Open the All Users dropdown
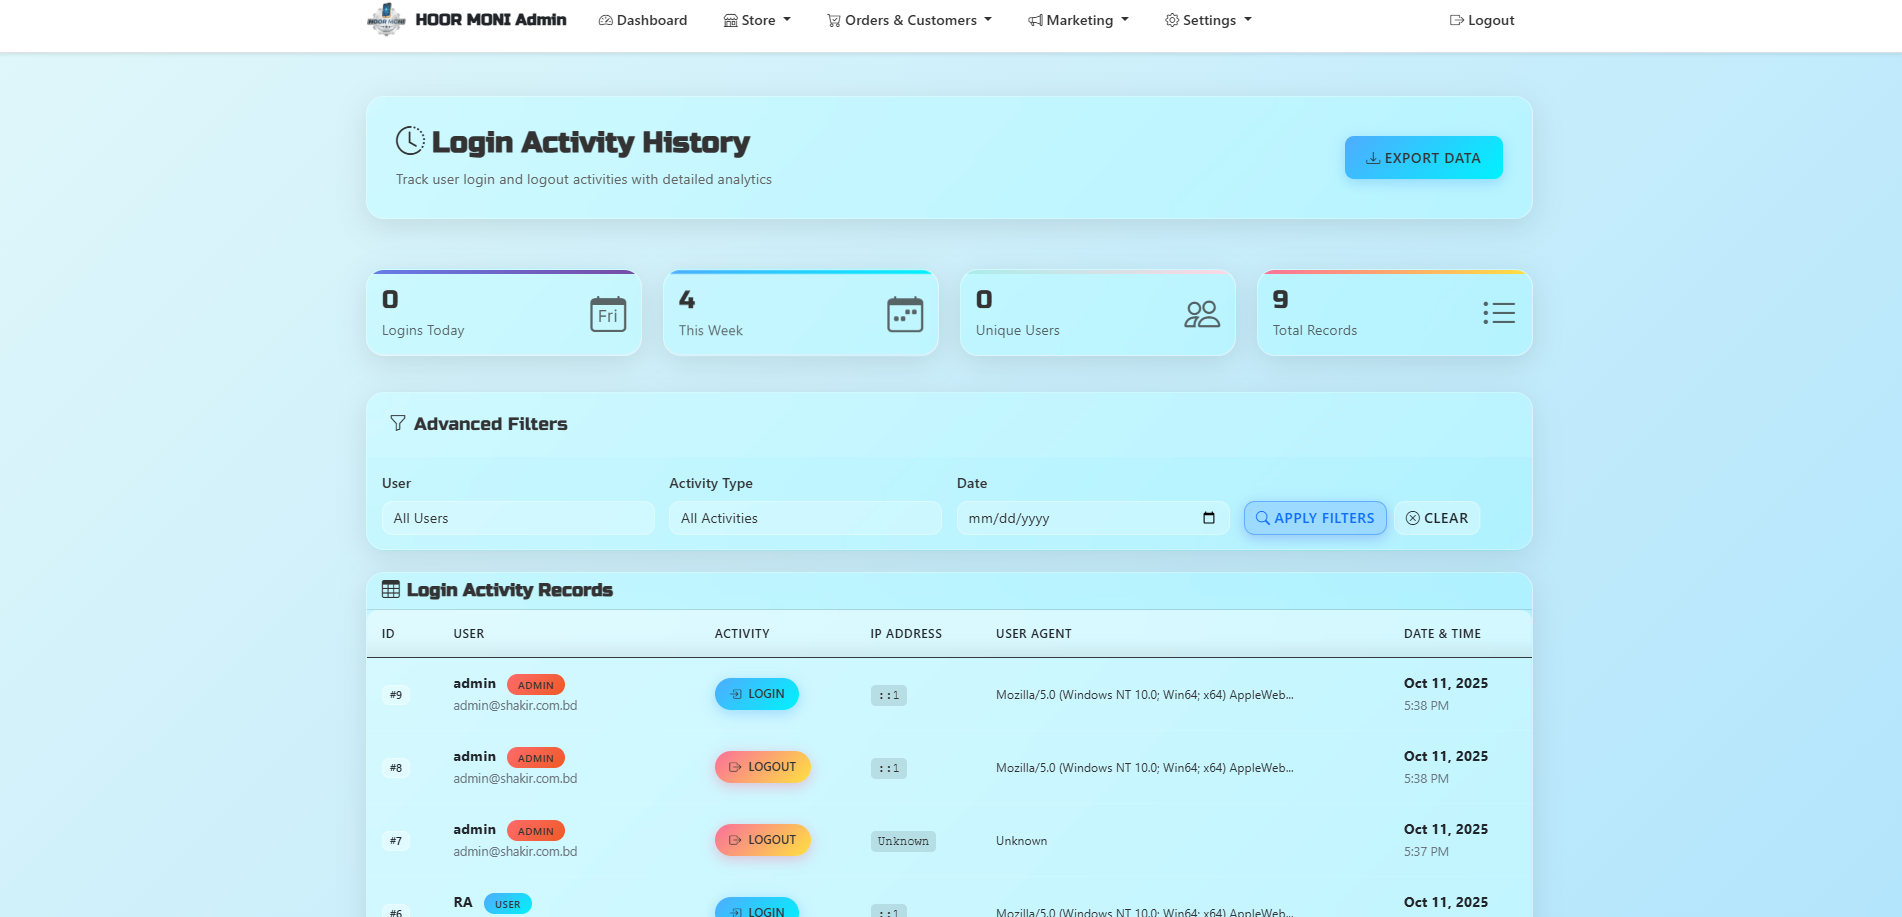This screenshot has height=917, width=1902. (518, 518)
